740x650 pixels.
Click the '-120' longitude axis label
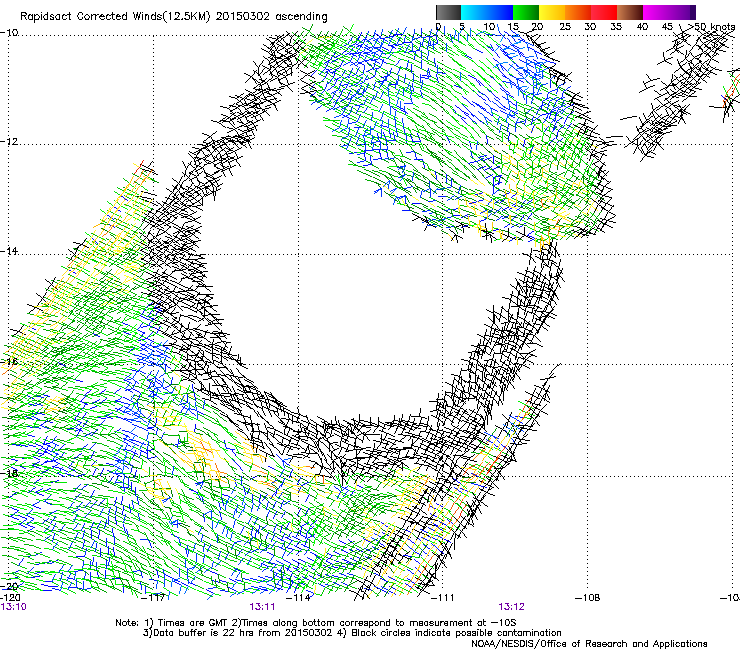point(10,598)
